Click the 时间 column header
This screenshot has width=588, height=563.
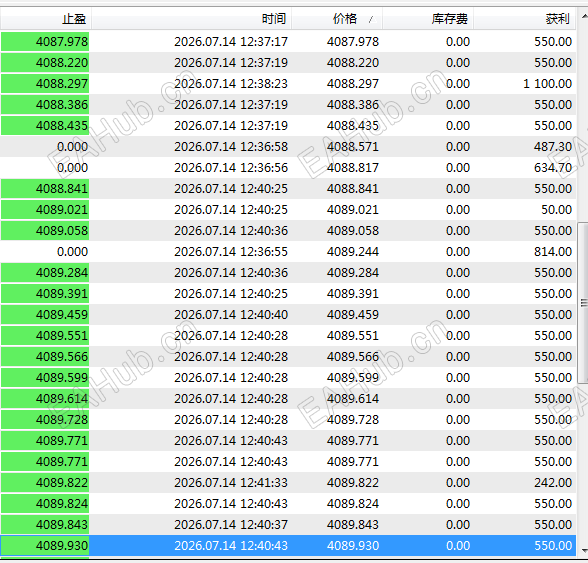(x=192, y=19)
